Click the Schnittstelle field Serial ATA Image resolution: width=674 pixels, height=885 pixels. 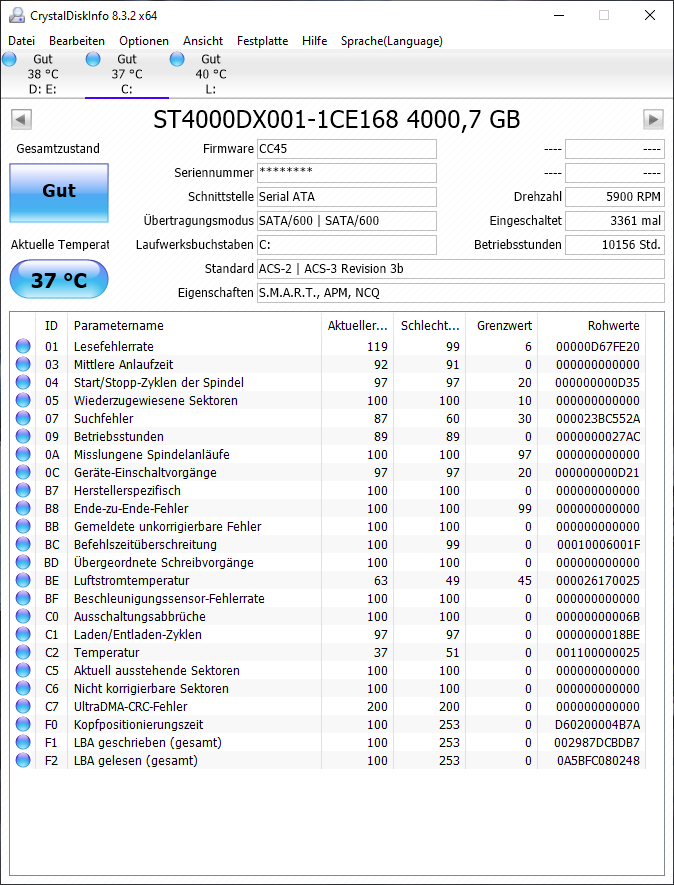click(347, 197)
